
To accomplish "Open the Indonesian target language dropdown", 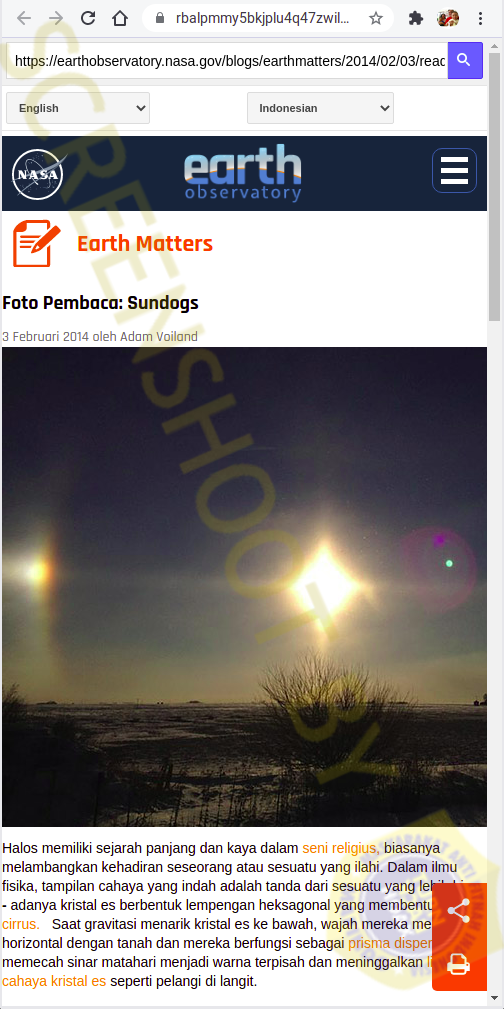I will coord(320,108).
